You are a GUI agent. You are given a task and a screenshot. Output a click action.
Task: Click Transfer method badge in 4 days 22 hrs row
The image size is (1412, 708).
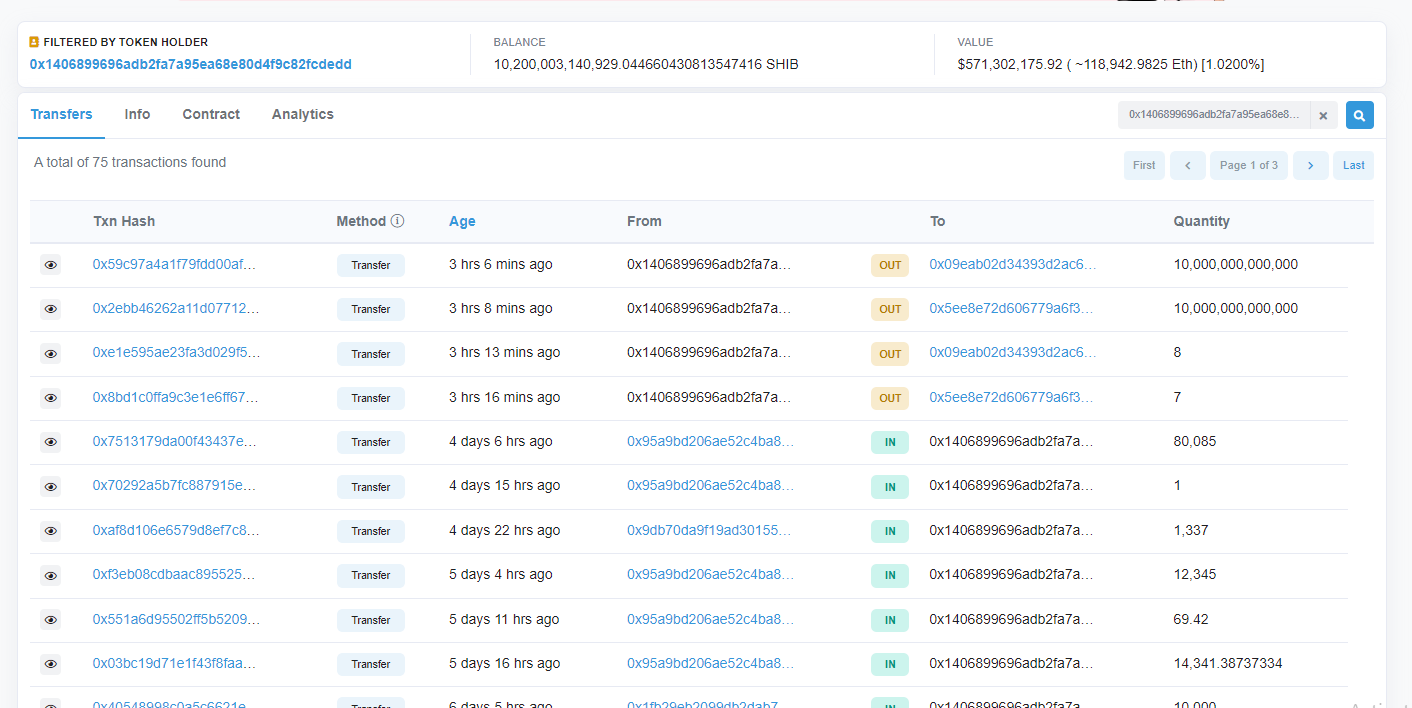tap(371, 531)
